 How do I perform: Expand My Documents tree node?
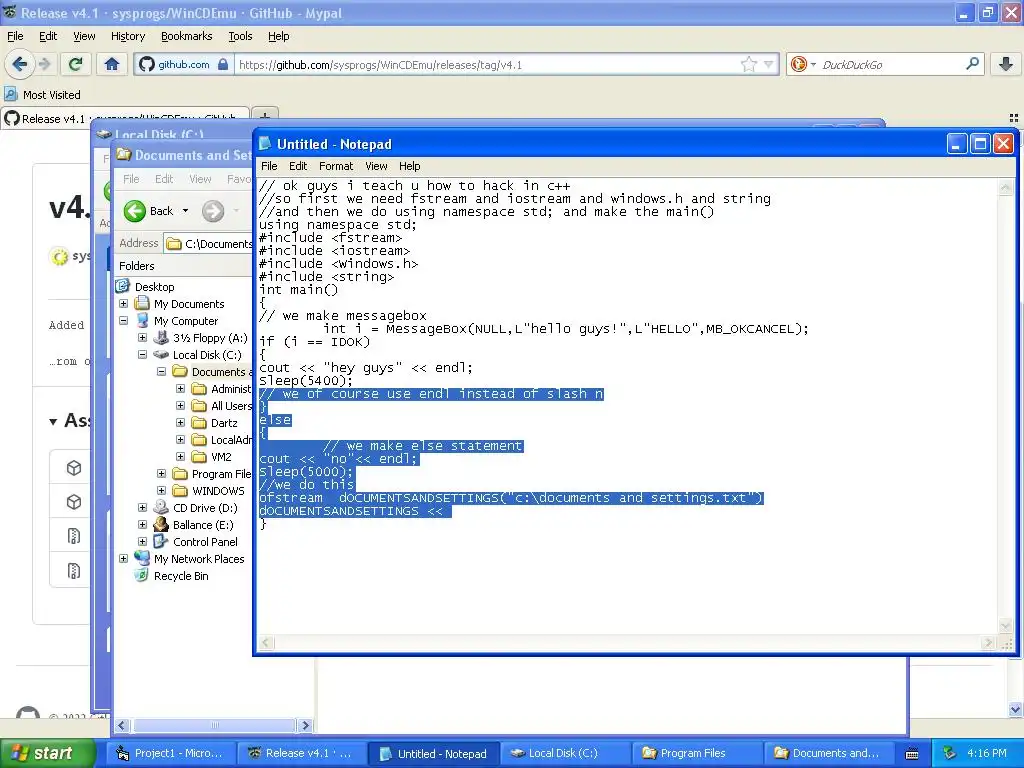pyautogui.click(x=123, y=304)
